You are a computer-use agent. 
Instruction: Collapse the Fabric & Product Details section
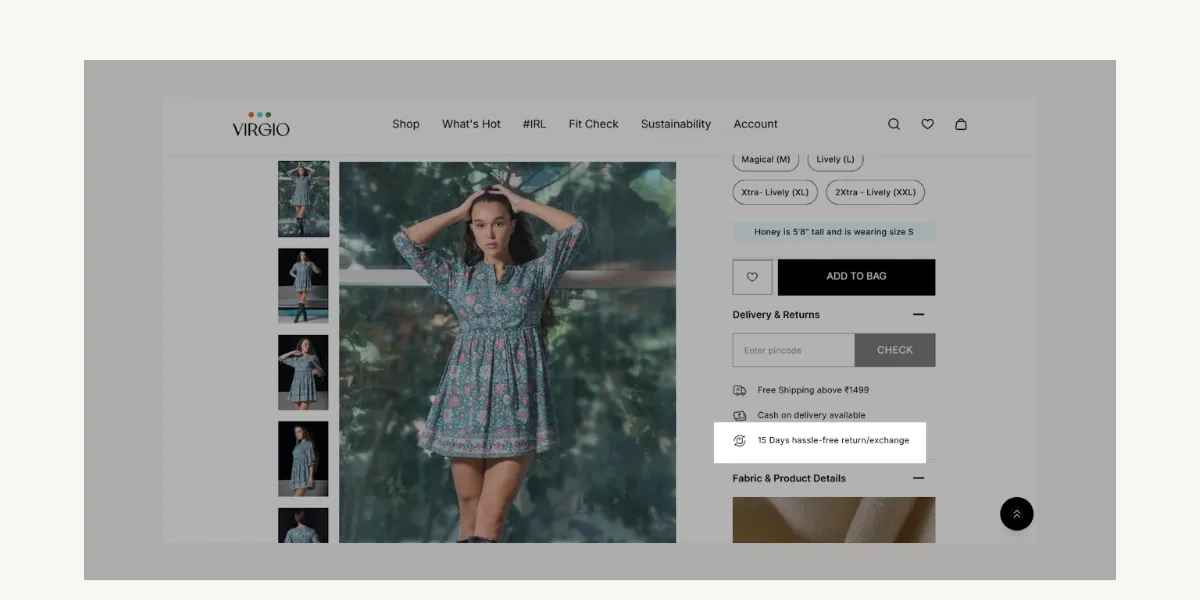coord(919,478)
